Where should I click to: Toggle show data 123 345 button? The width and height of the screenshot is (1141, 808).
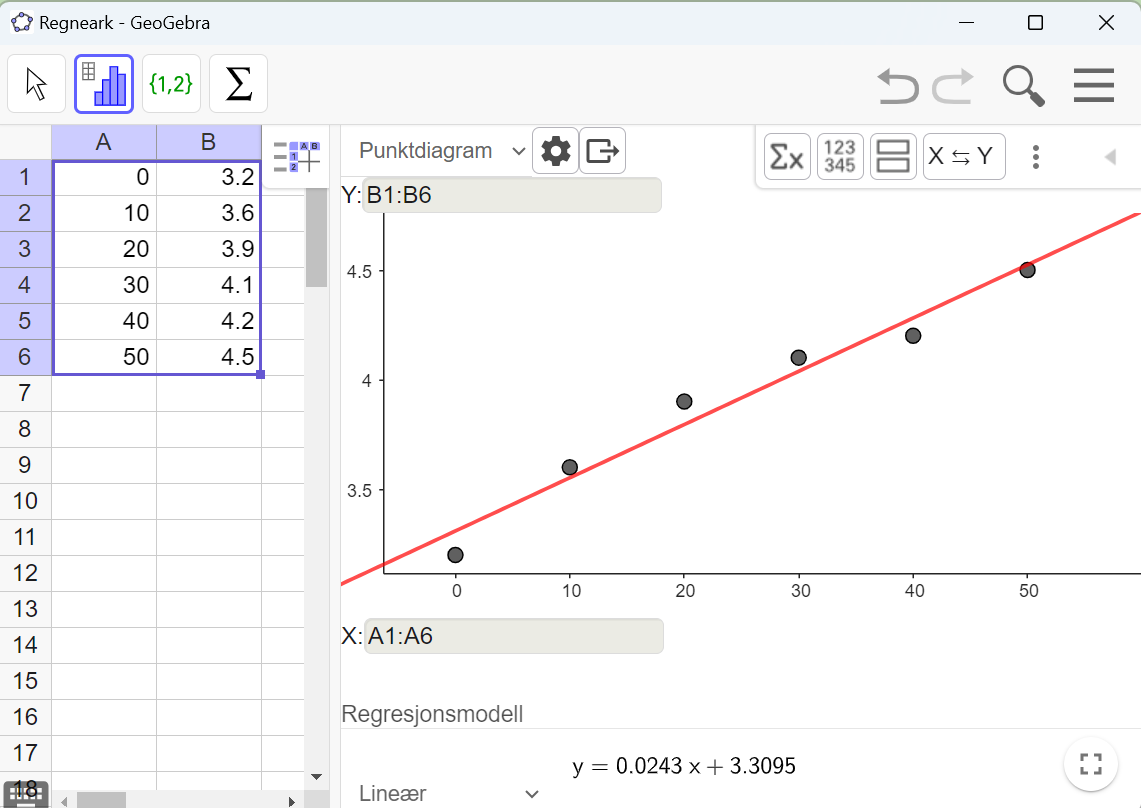pos(840,157)
